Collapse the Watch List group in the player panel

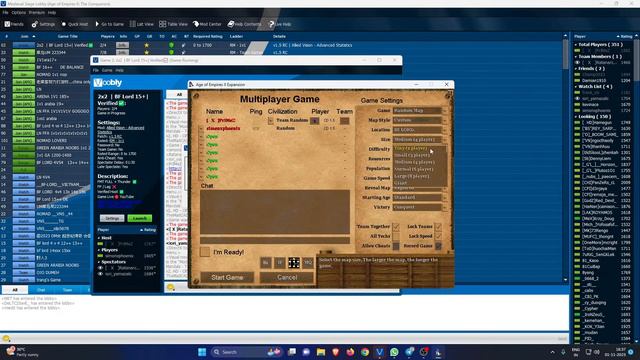click(x=576, y=87)
